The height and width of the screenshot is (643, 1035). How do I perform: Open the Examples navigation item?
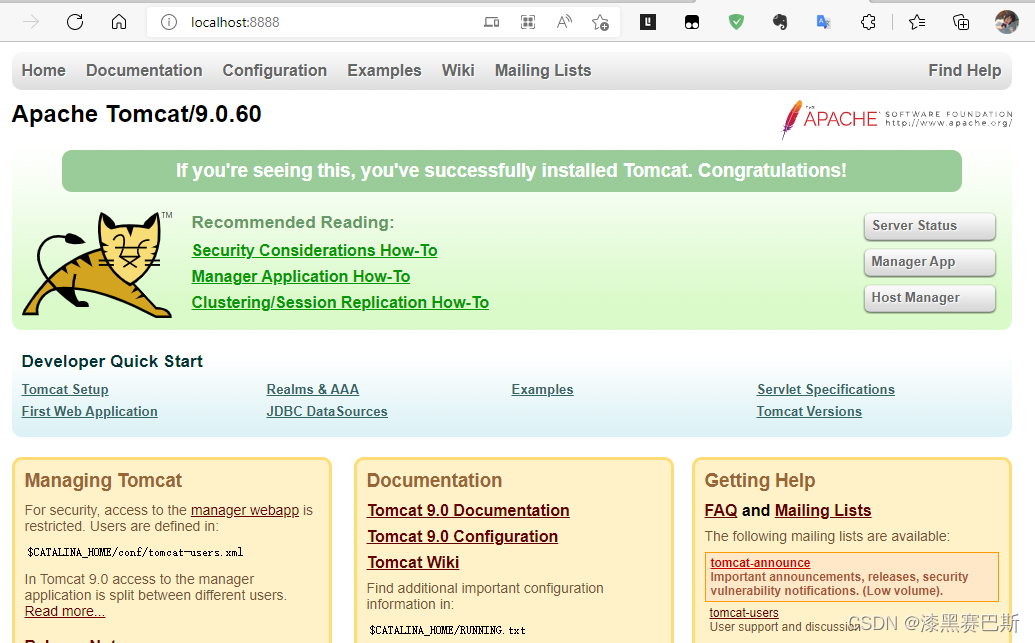click(384, 71)
